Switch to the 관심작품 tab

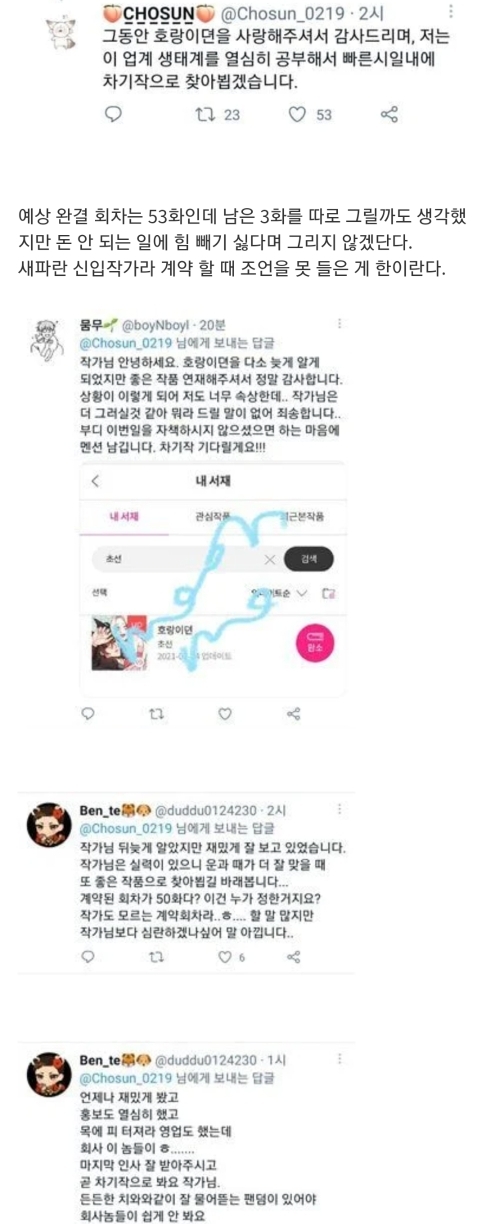[x=213, y=517]
